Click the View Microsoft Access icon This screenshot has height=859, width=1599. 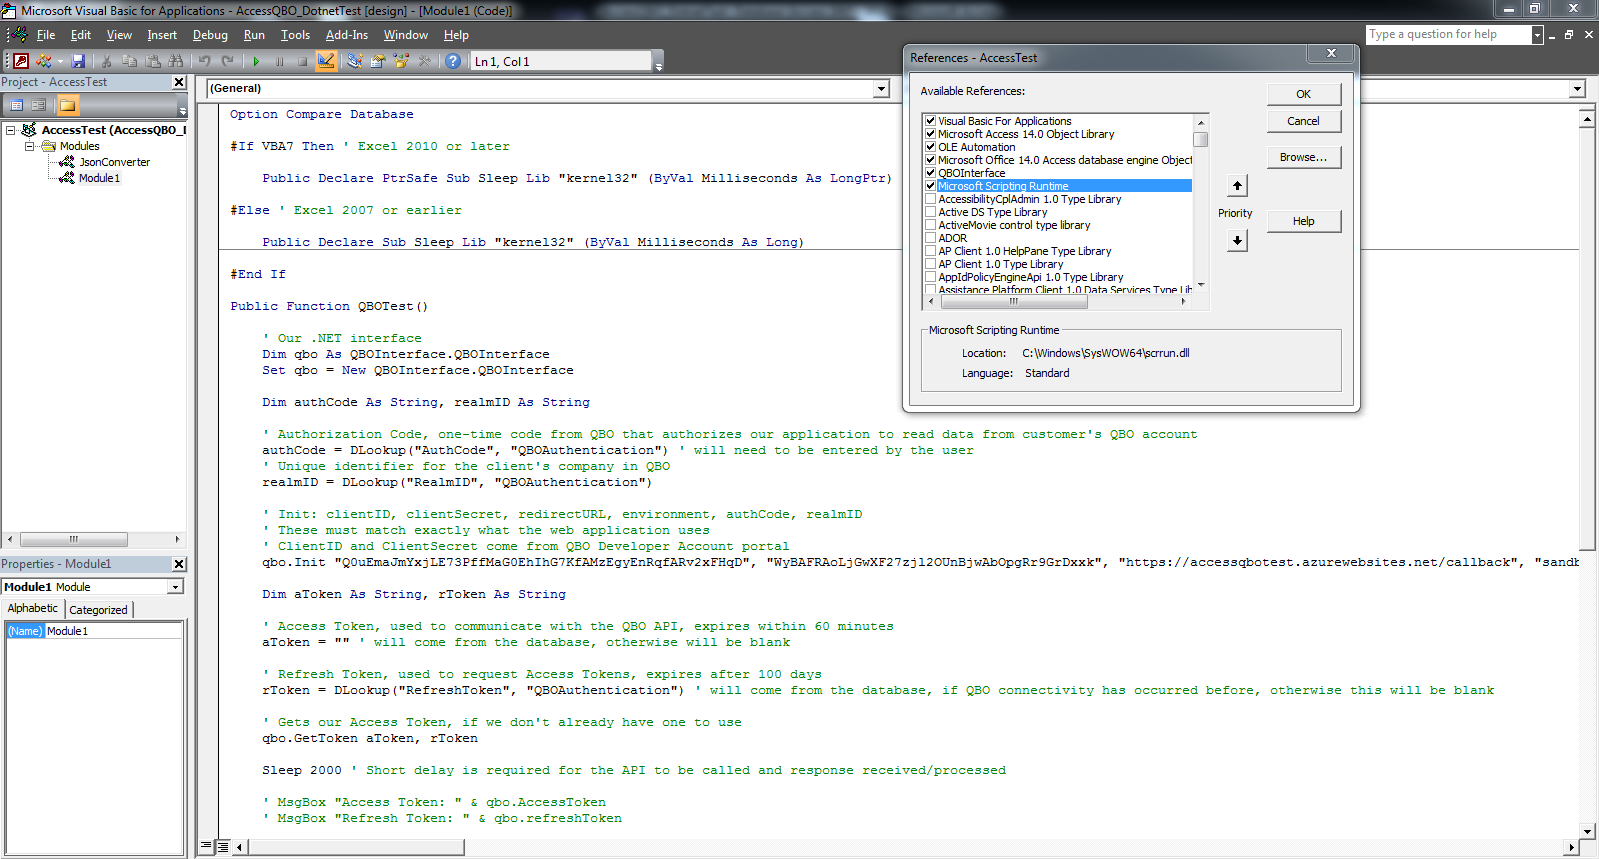click(21, 61)
